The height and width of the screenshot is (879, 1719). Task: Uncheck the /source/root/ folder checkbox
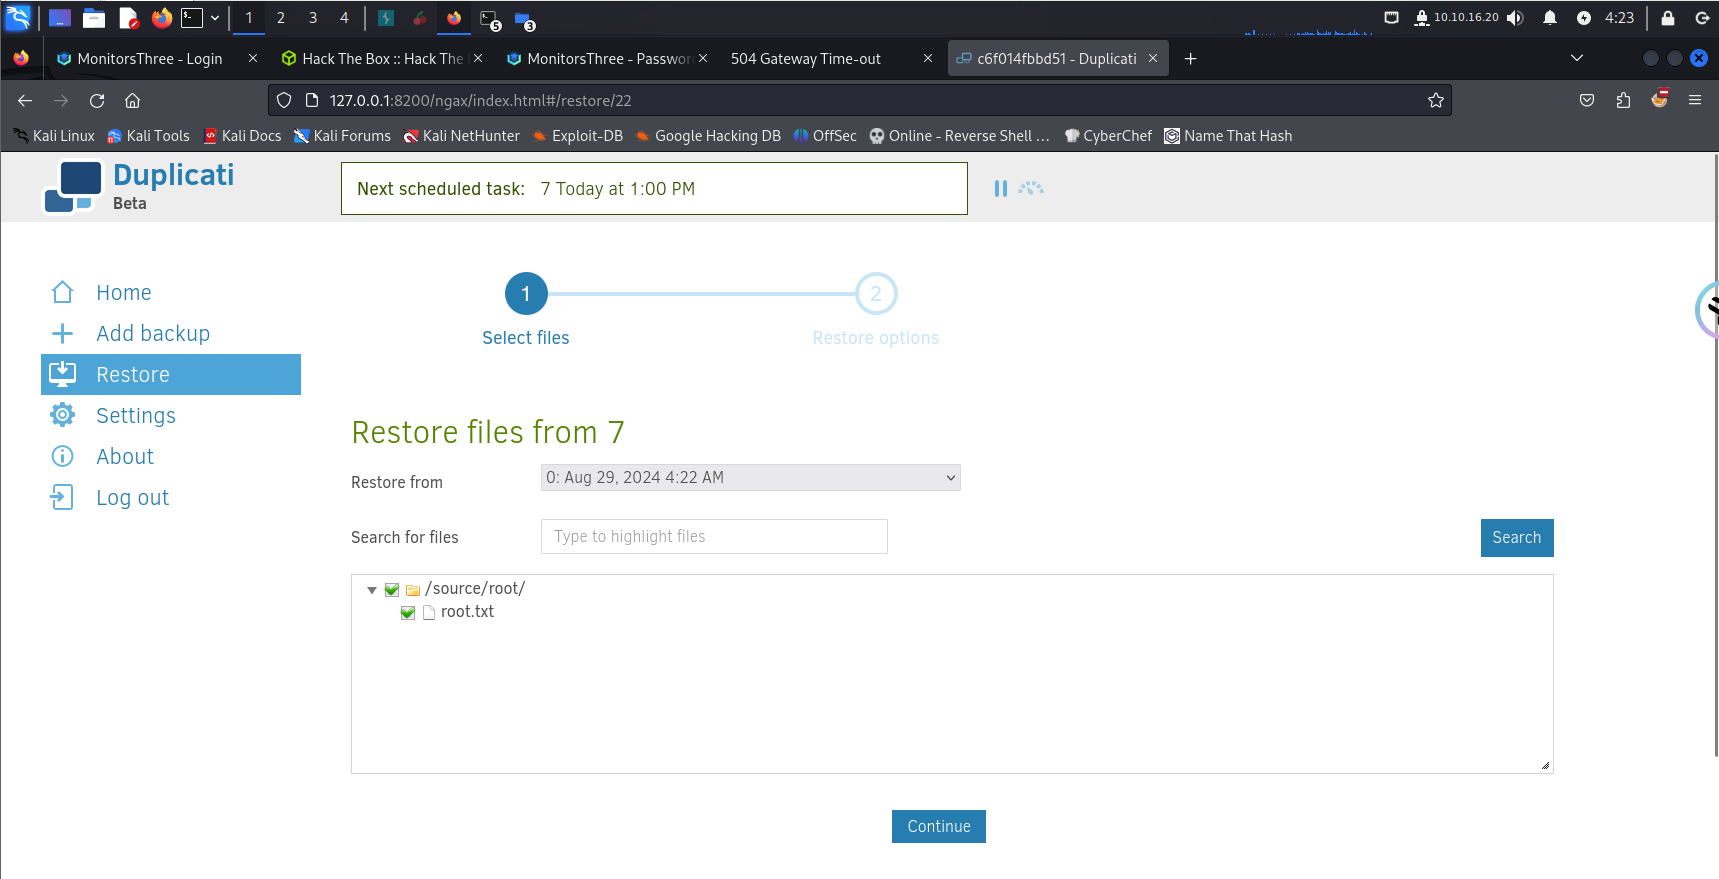pos(392,590)
